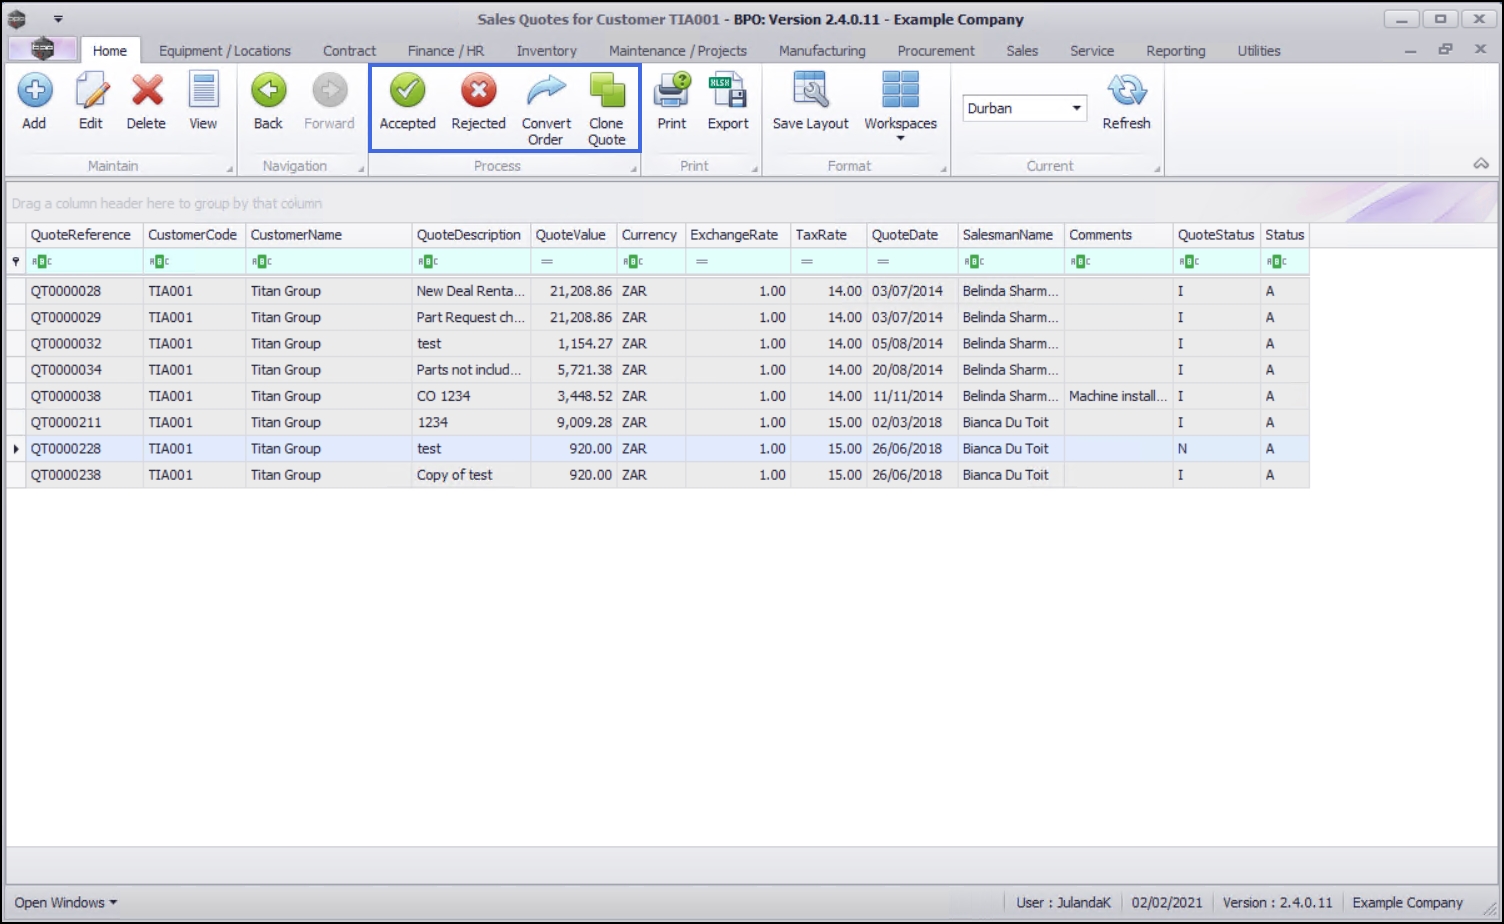Switch to the Finance / HR tab
The image size is (1504, 924).
tap(446, 50)
